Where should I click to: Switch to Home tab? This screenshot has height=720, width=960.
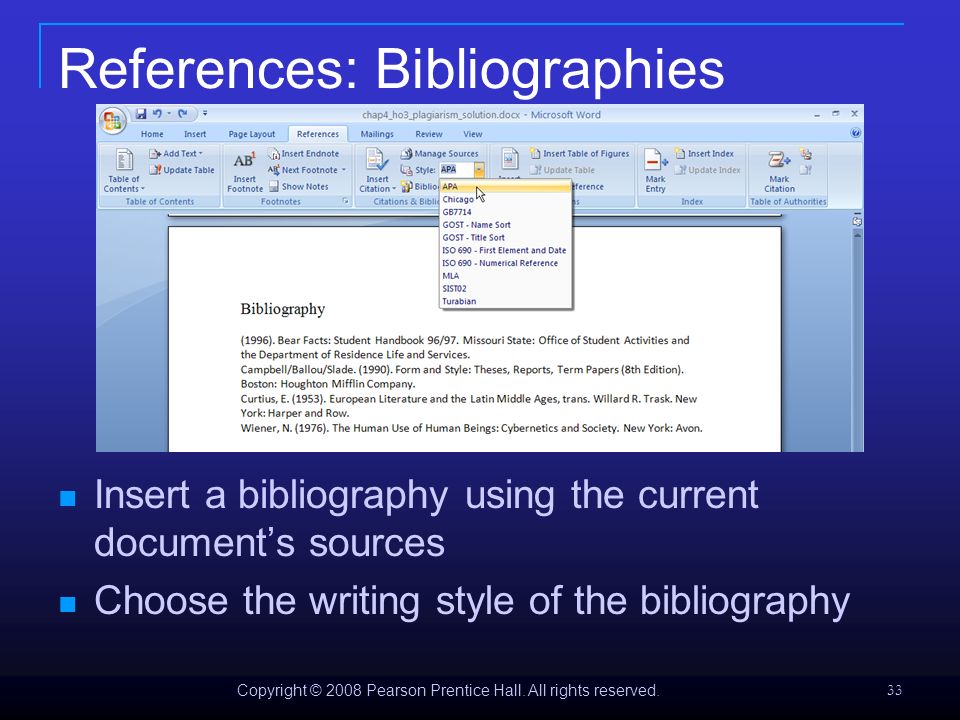click(x=152, y=134)
